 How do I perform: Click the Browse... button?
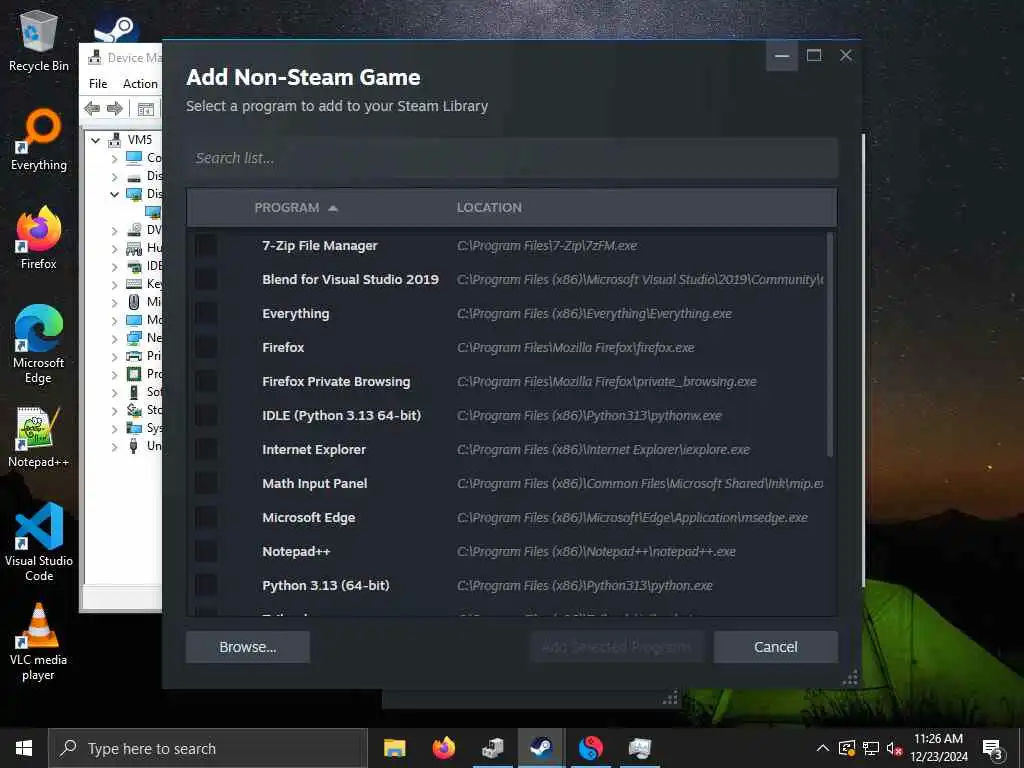(x=248, y=647)
